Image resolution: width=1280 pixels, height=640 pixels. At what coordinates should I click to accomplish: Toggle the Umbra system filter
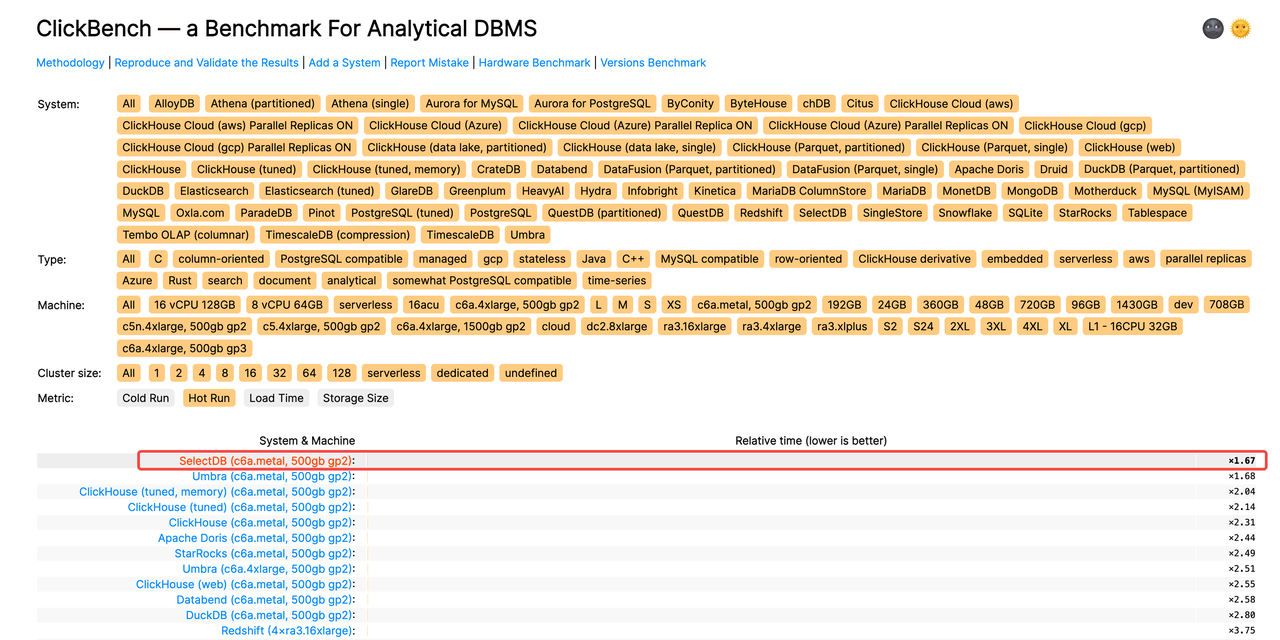click(527, 236)
